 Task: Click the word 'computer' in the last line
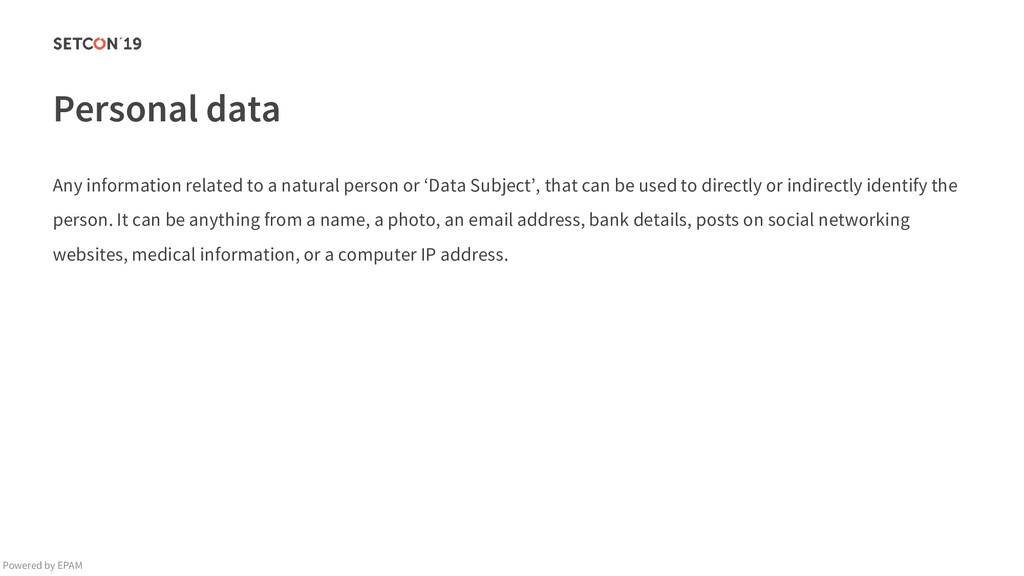tap(377, 255)
